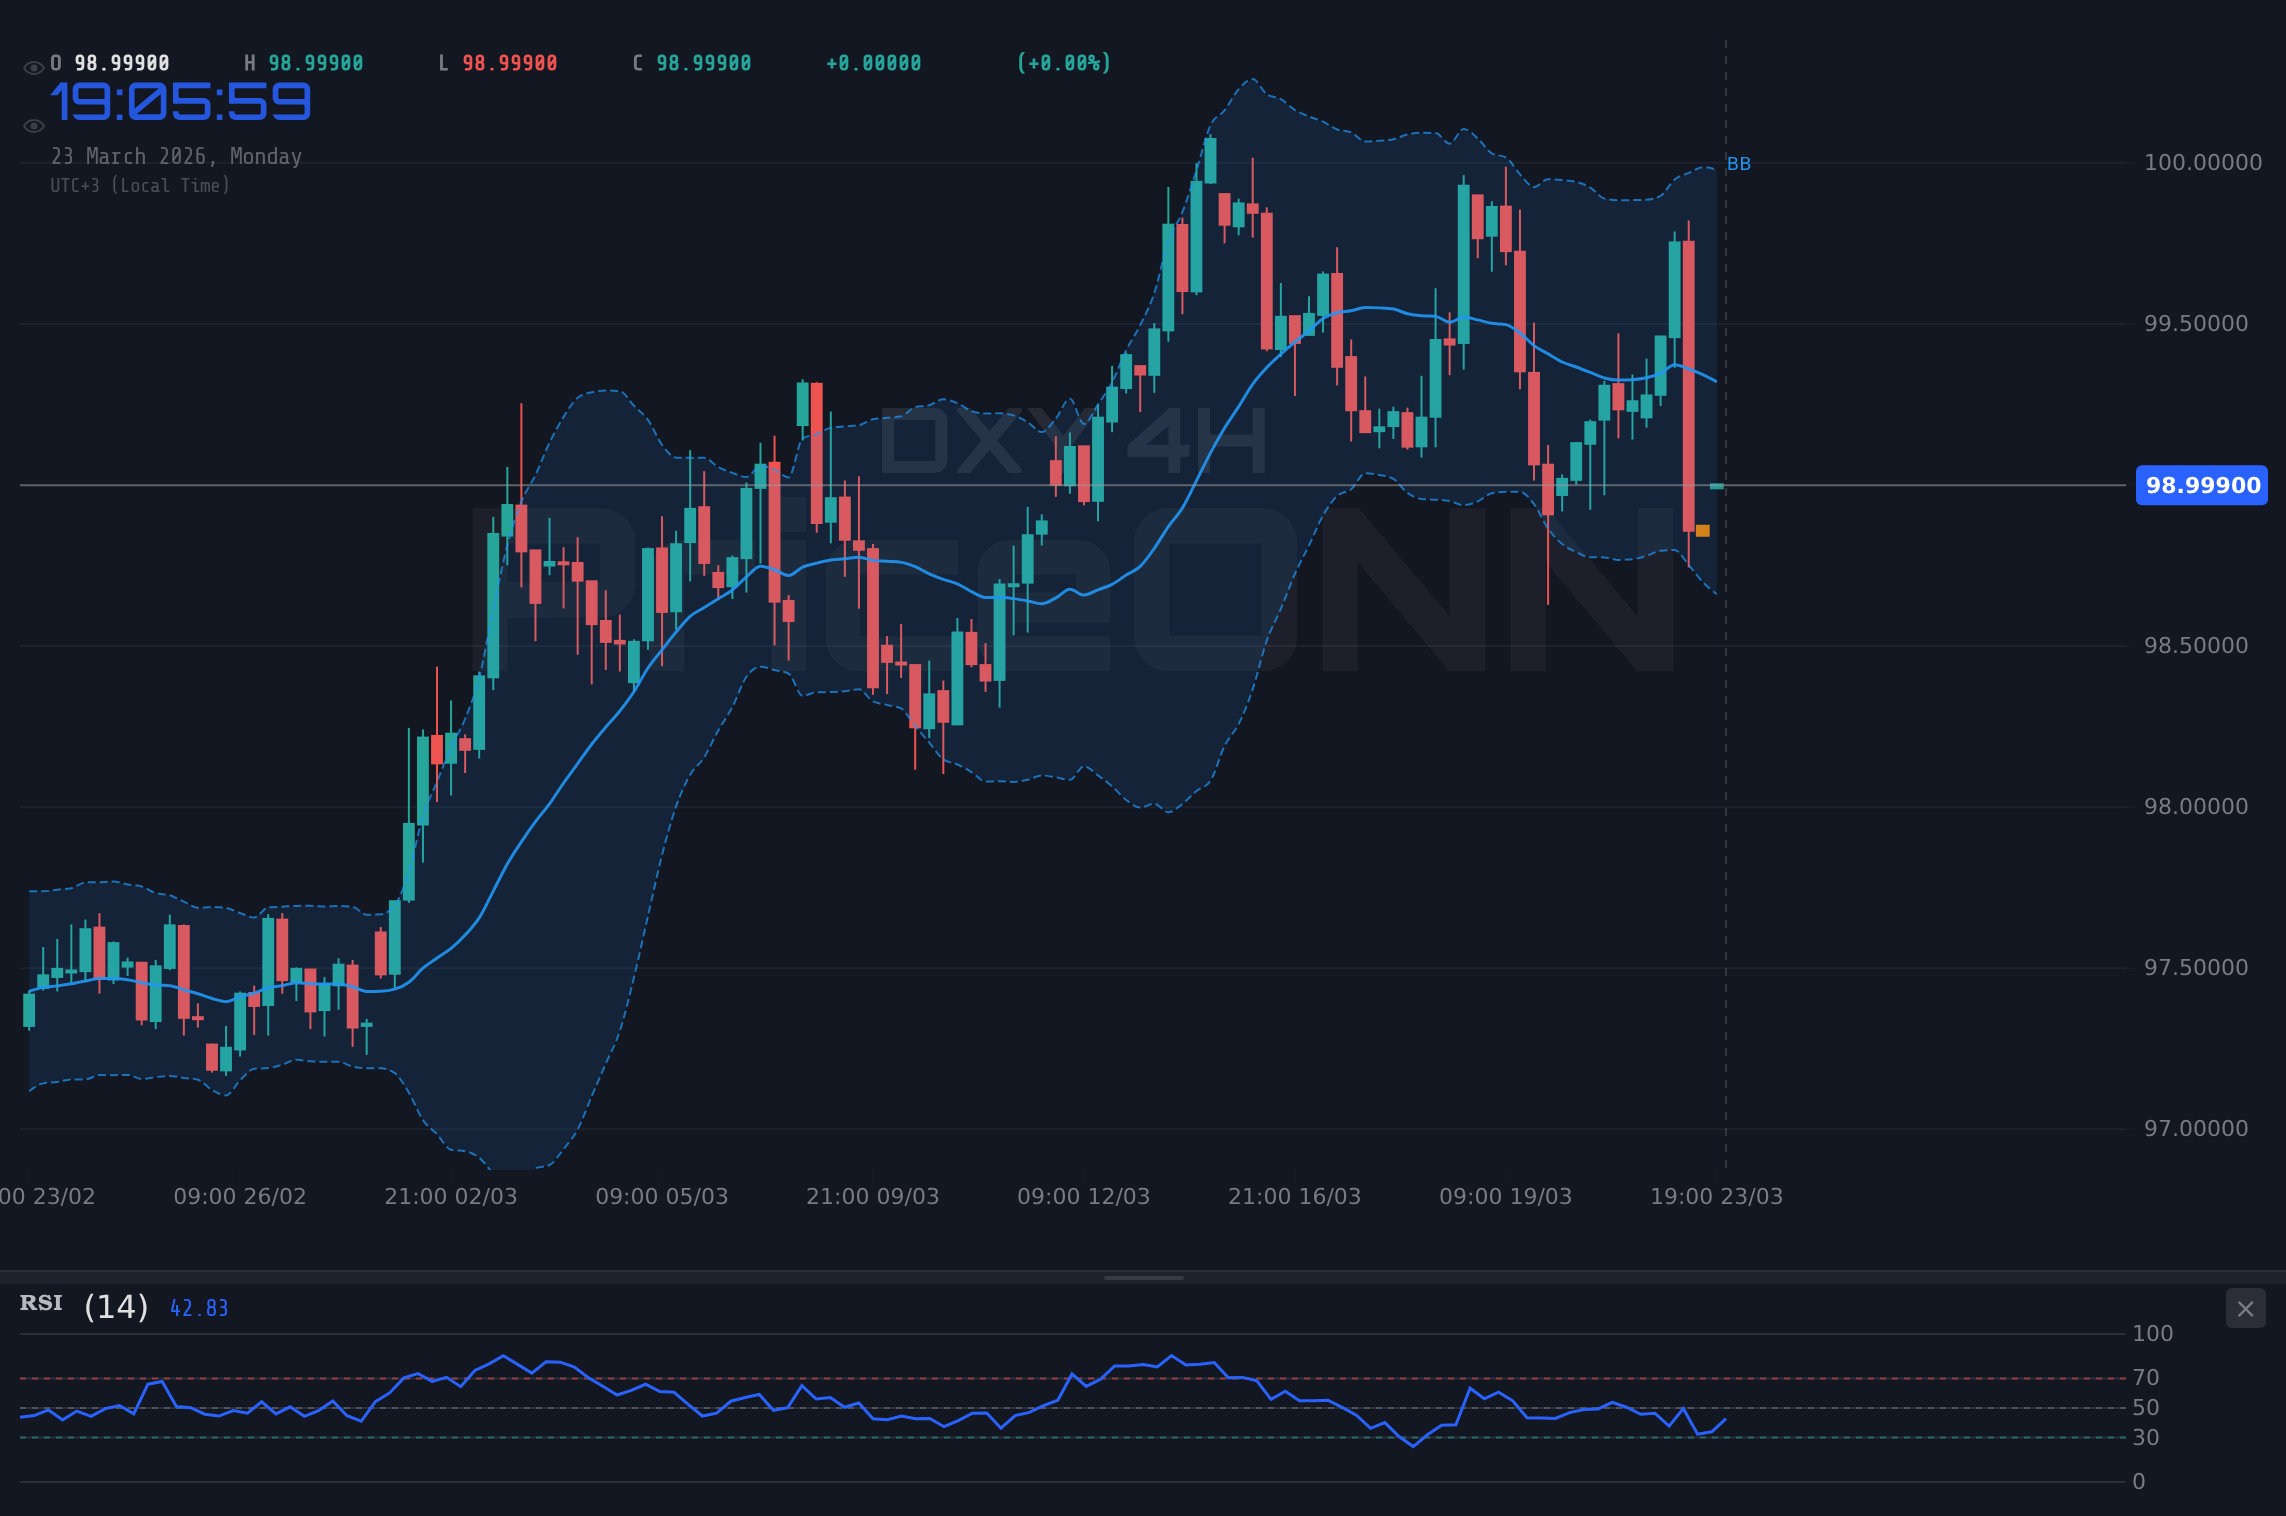Image resolution: width=2286 pixels, height=1516 pixels.
Task: Click the RSI value 42.83
Action: pos(198,1308)
